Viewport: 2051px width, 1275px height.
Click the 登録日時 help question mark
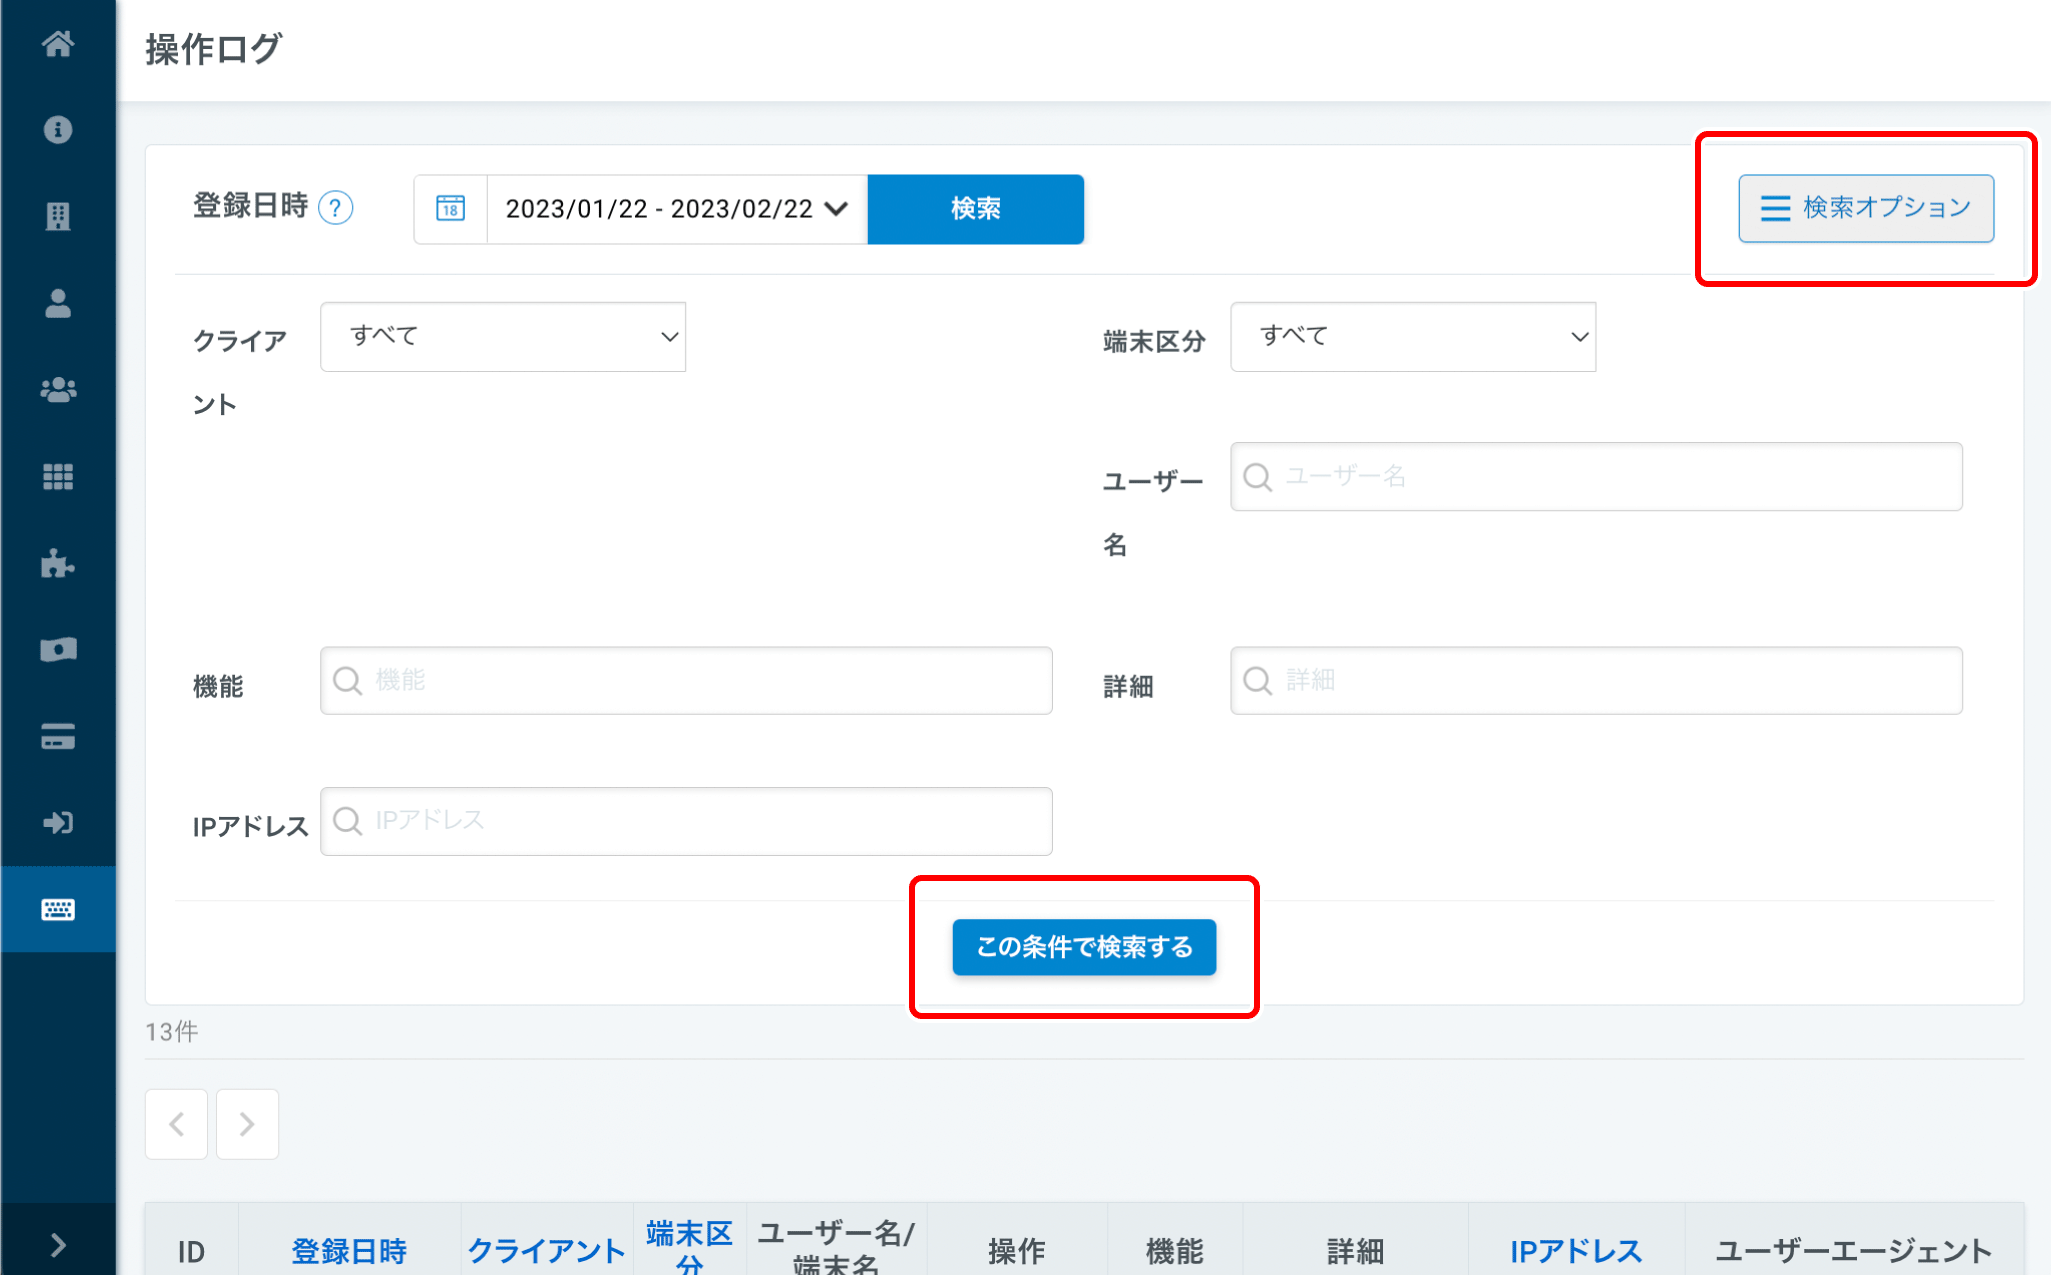coord(336,208)
